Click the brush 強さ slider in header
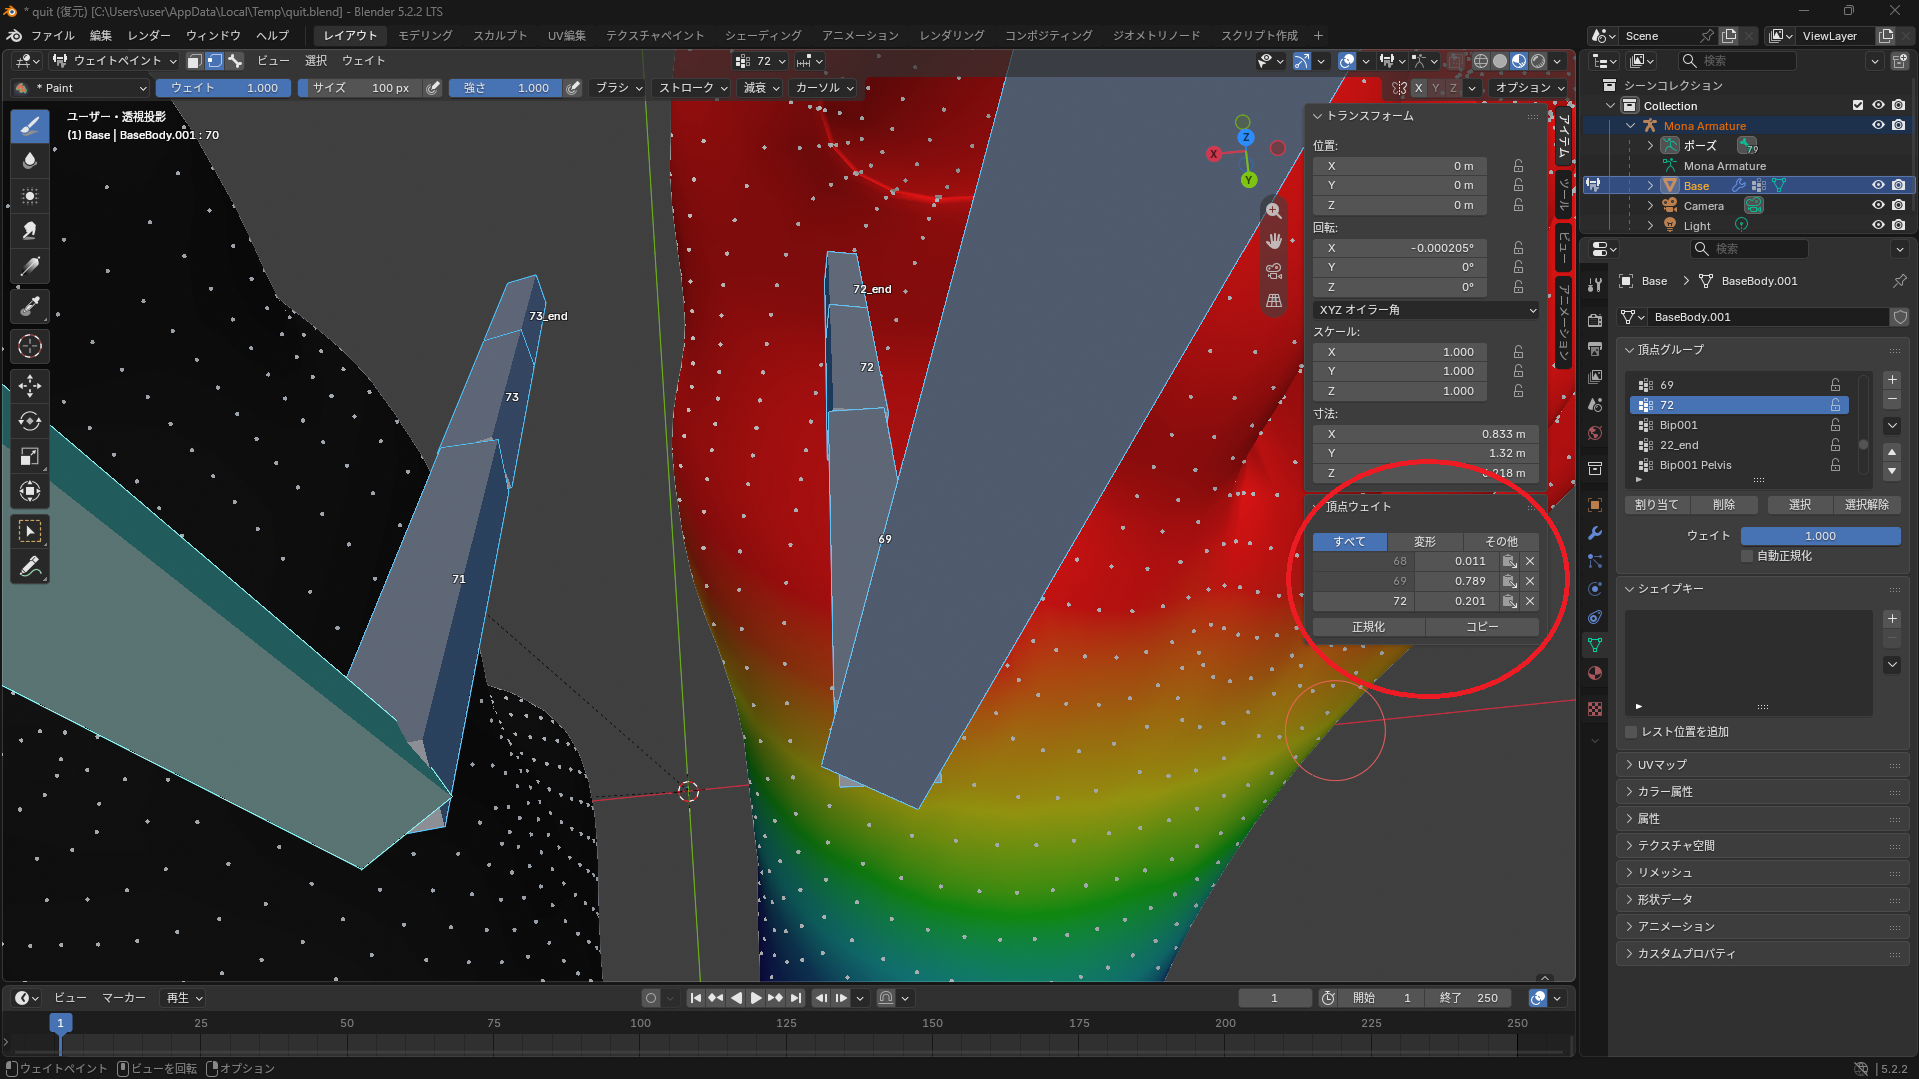The image size is (1919, 1079). click(x=506, y=88)
